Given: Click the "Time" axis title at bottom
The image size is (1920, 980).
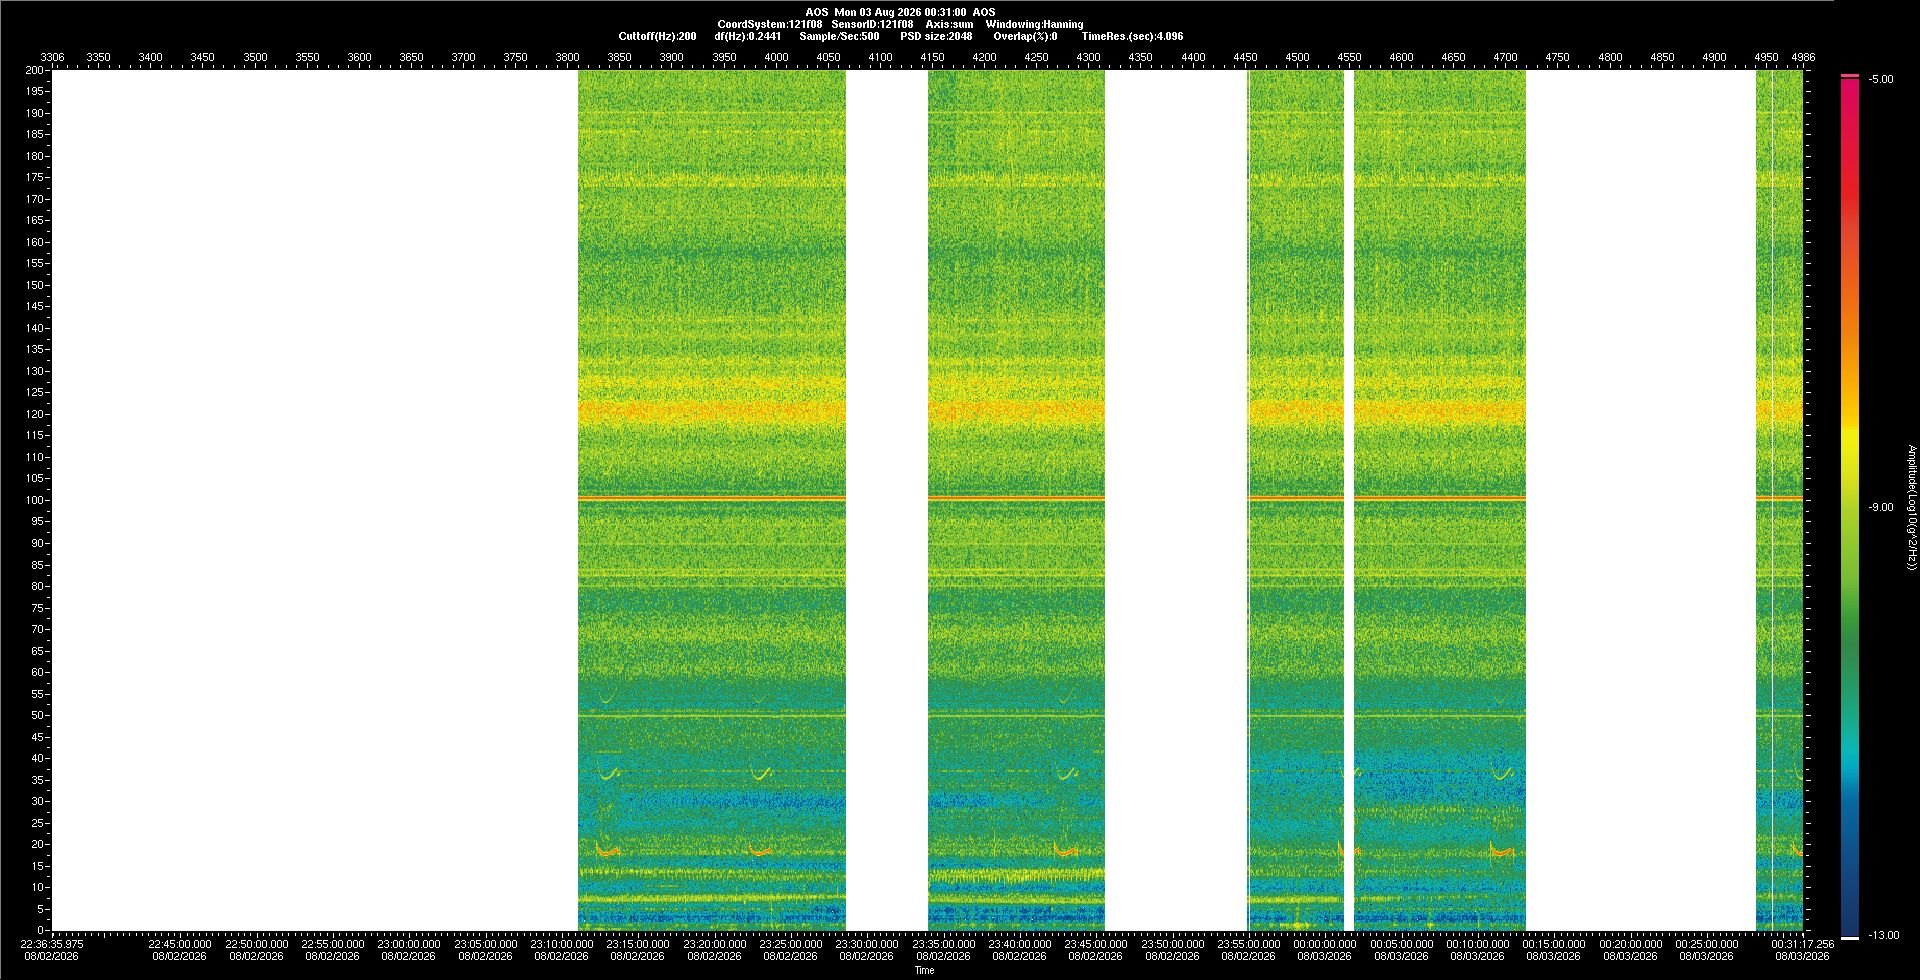Looking at the screenshot, I should [924, 970].
